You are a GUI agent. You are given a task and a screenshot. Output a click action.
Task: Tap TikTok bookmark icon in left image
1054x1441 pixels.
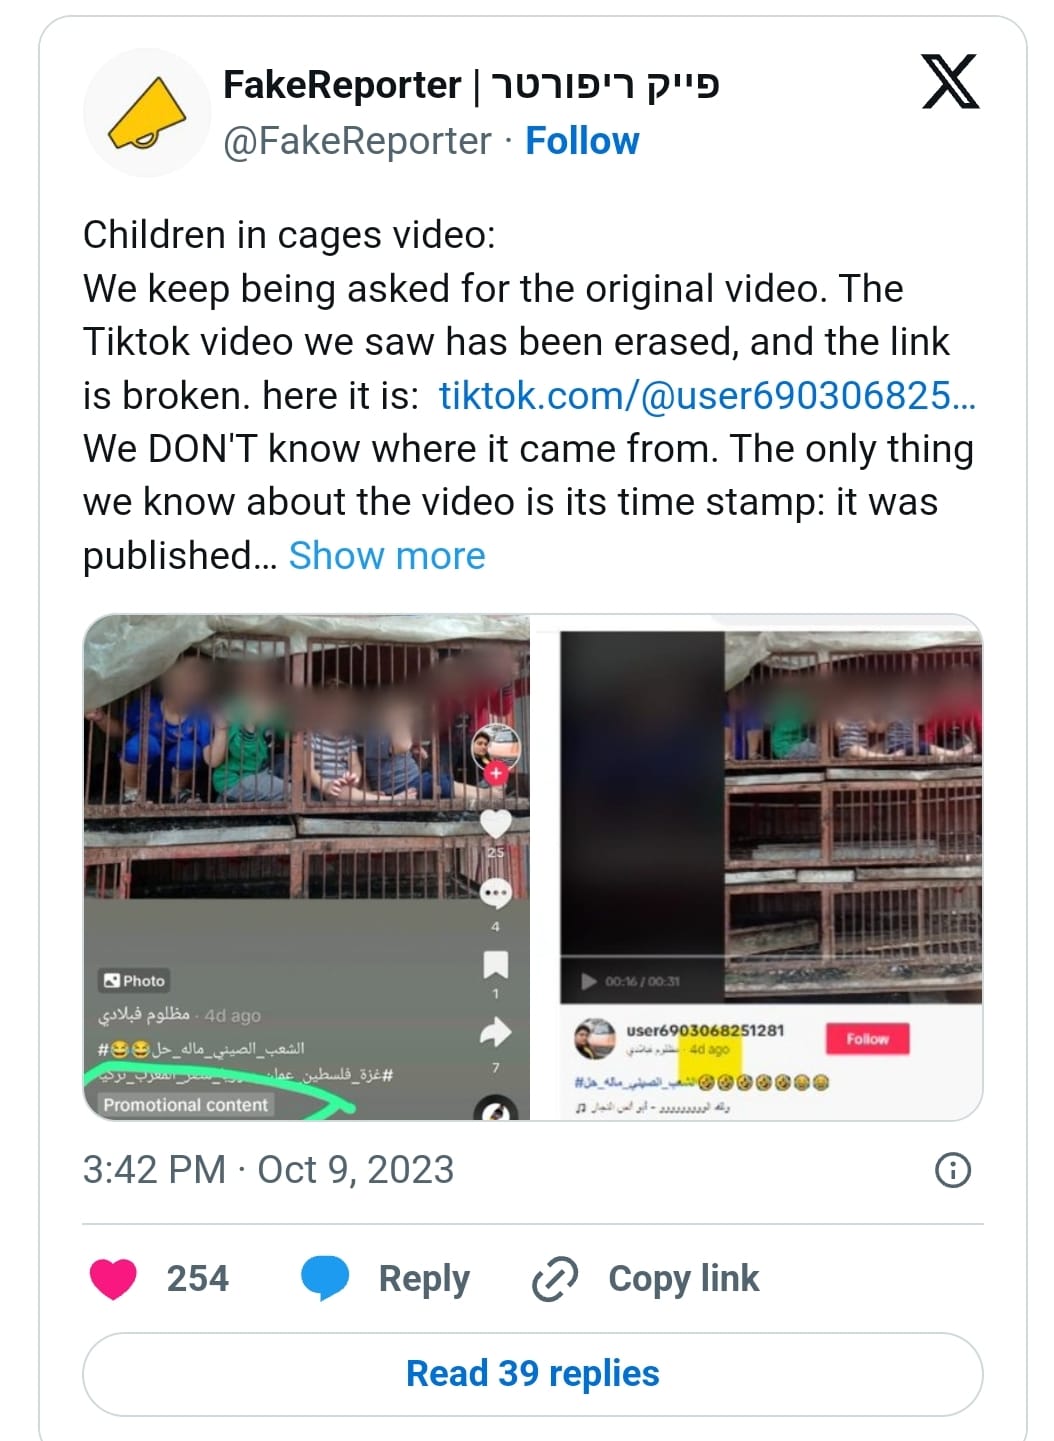click(x=496, y=964)
